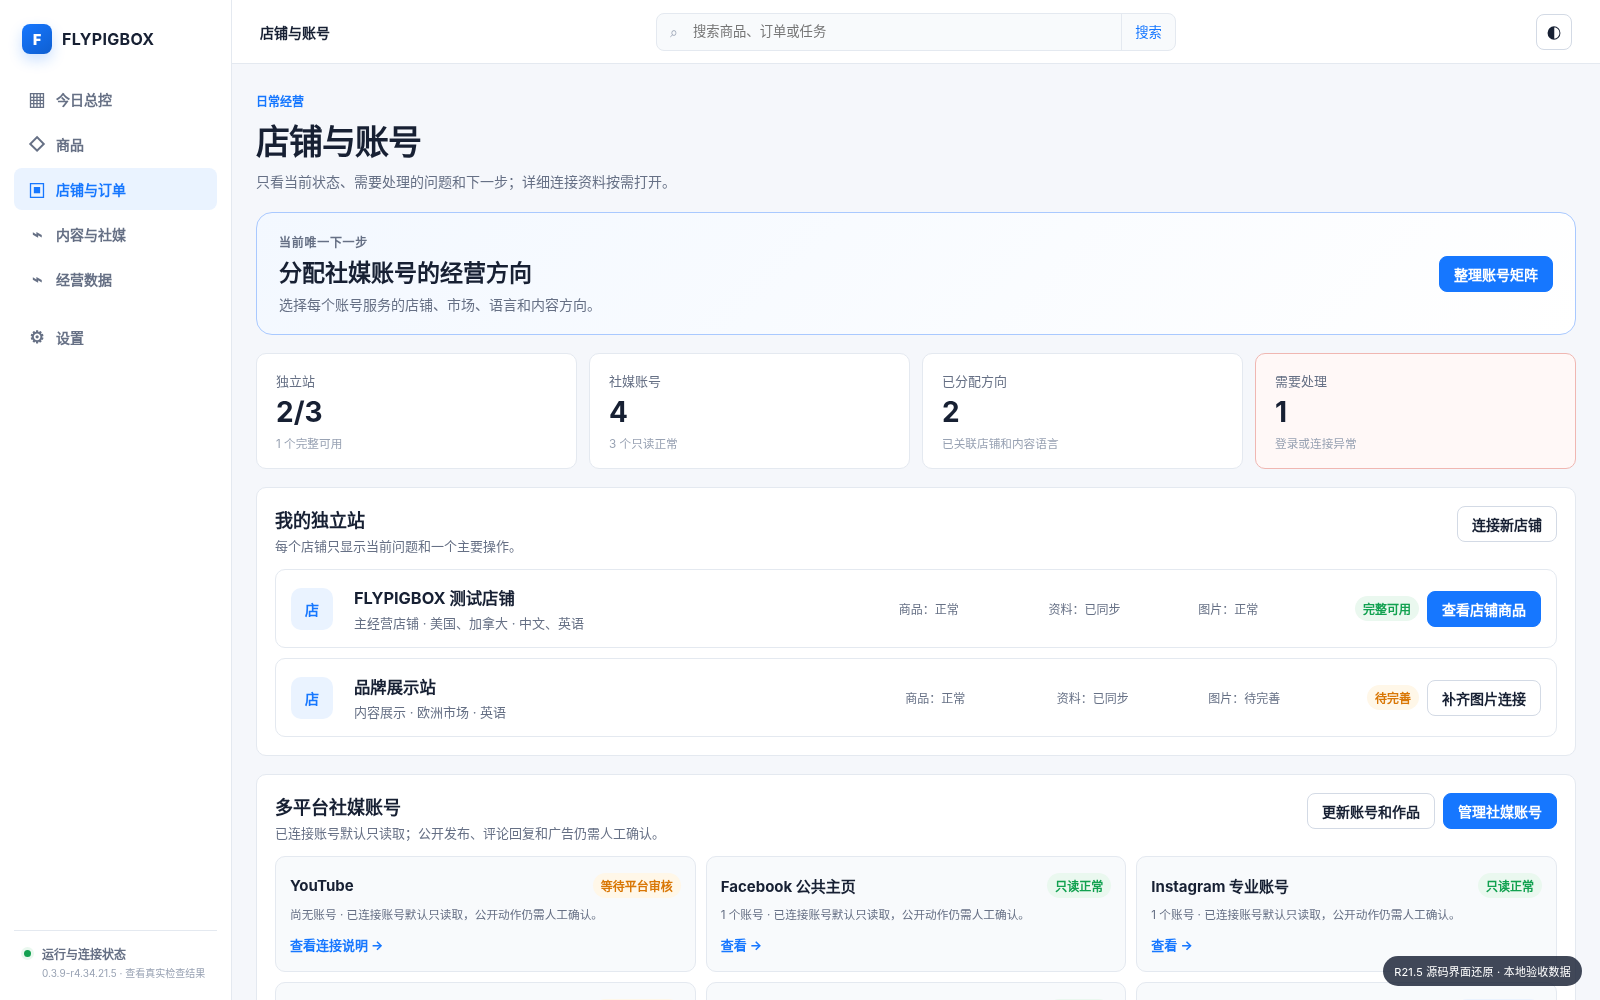
Task: Click the Facebook 公共主页 card title
Action: pos(788,887)
